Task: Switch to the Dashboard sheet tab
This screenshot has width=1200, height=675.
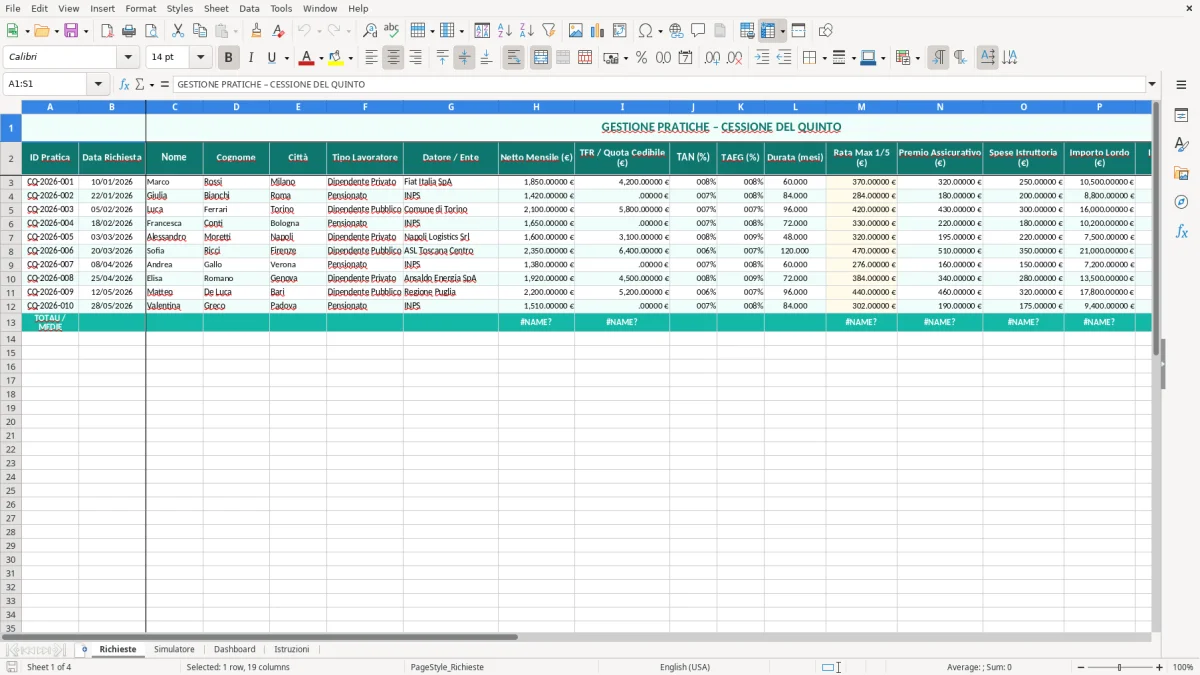Action: (x=234, y=650)
